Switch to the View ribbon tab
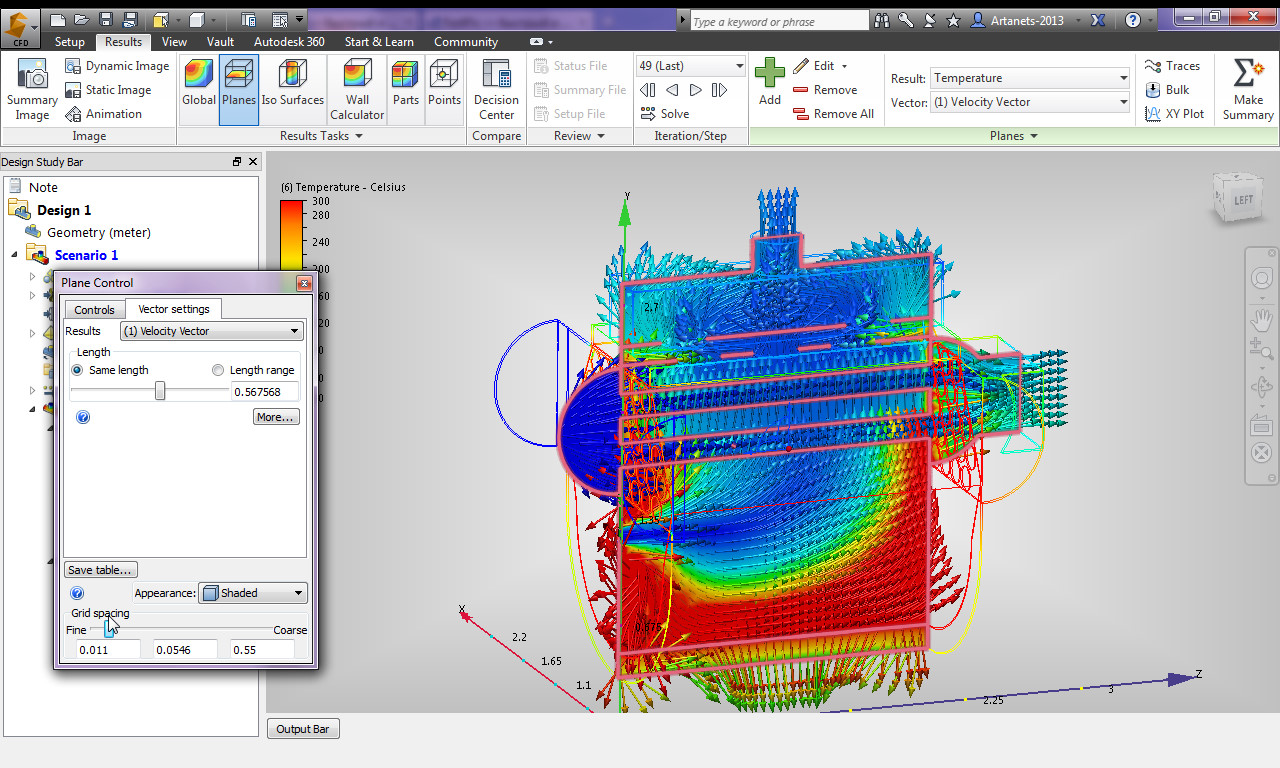The image size is (1280, 768). [174, 42]
